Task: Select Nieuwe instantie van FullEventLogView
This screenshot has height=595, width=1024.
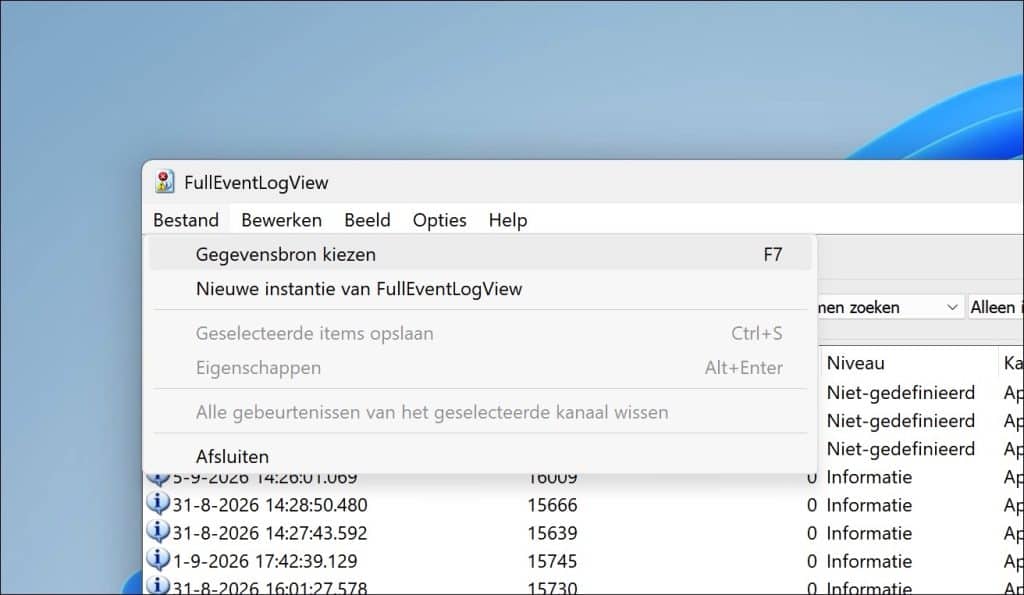Action: 480,289
